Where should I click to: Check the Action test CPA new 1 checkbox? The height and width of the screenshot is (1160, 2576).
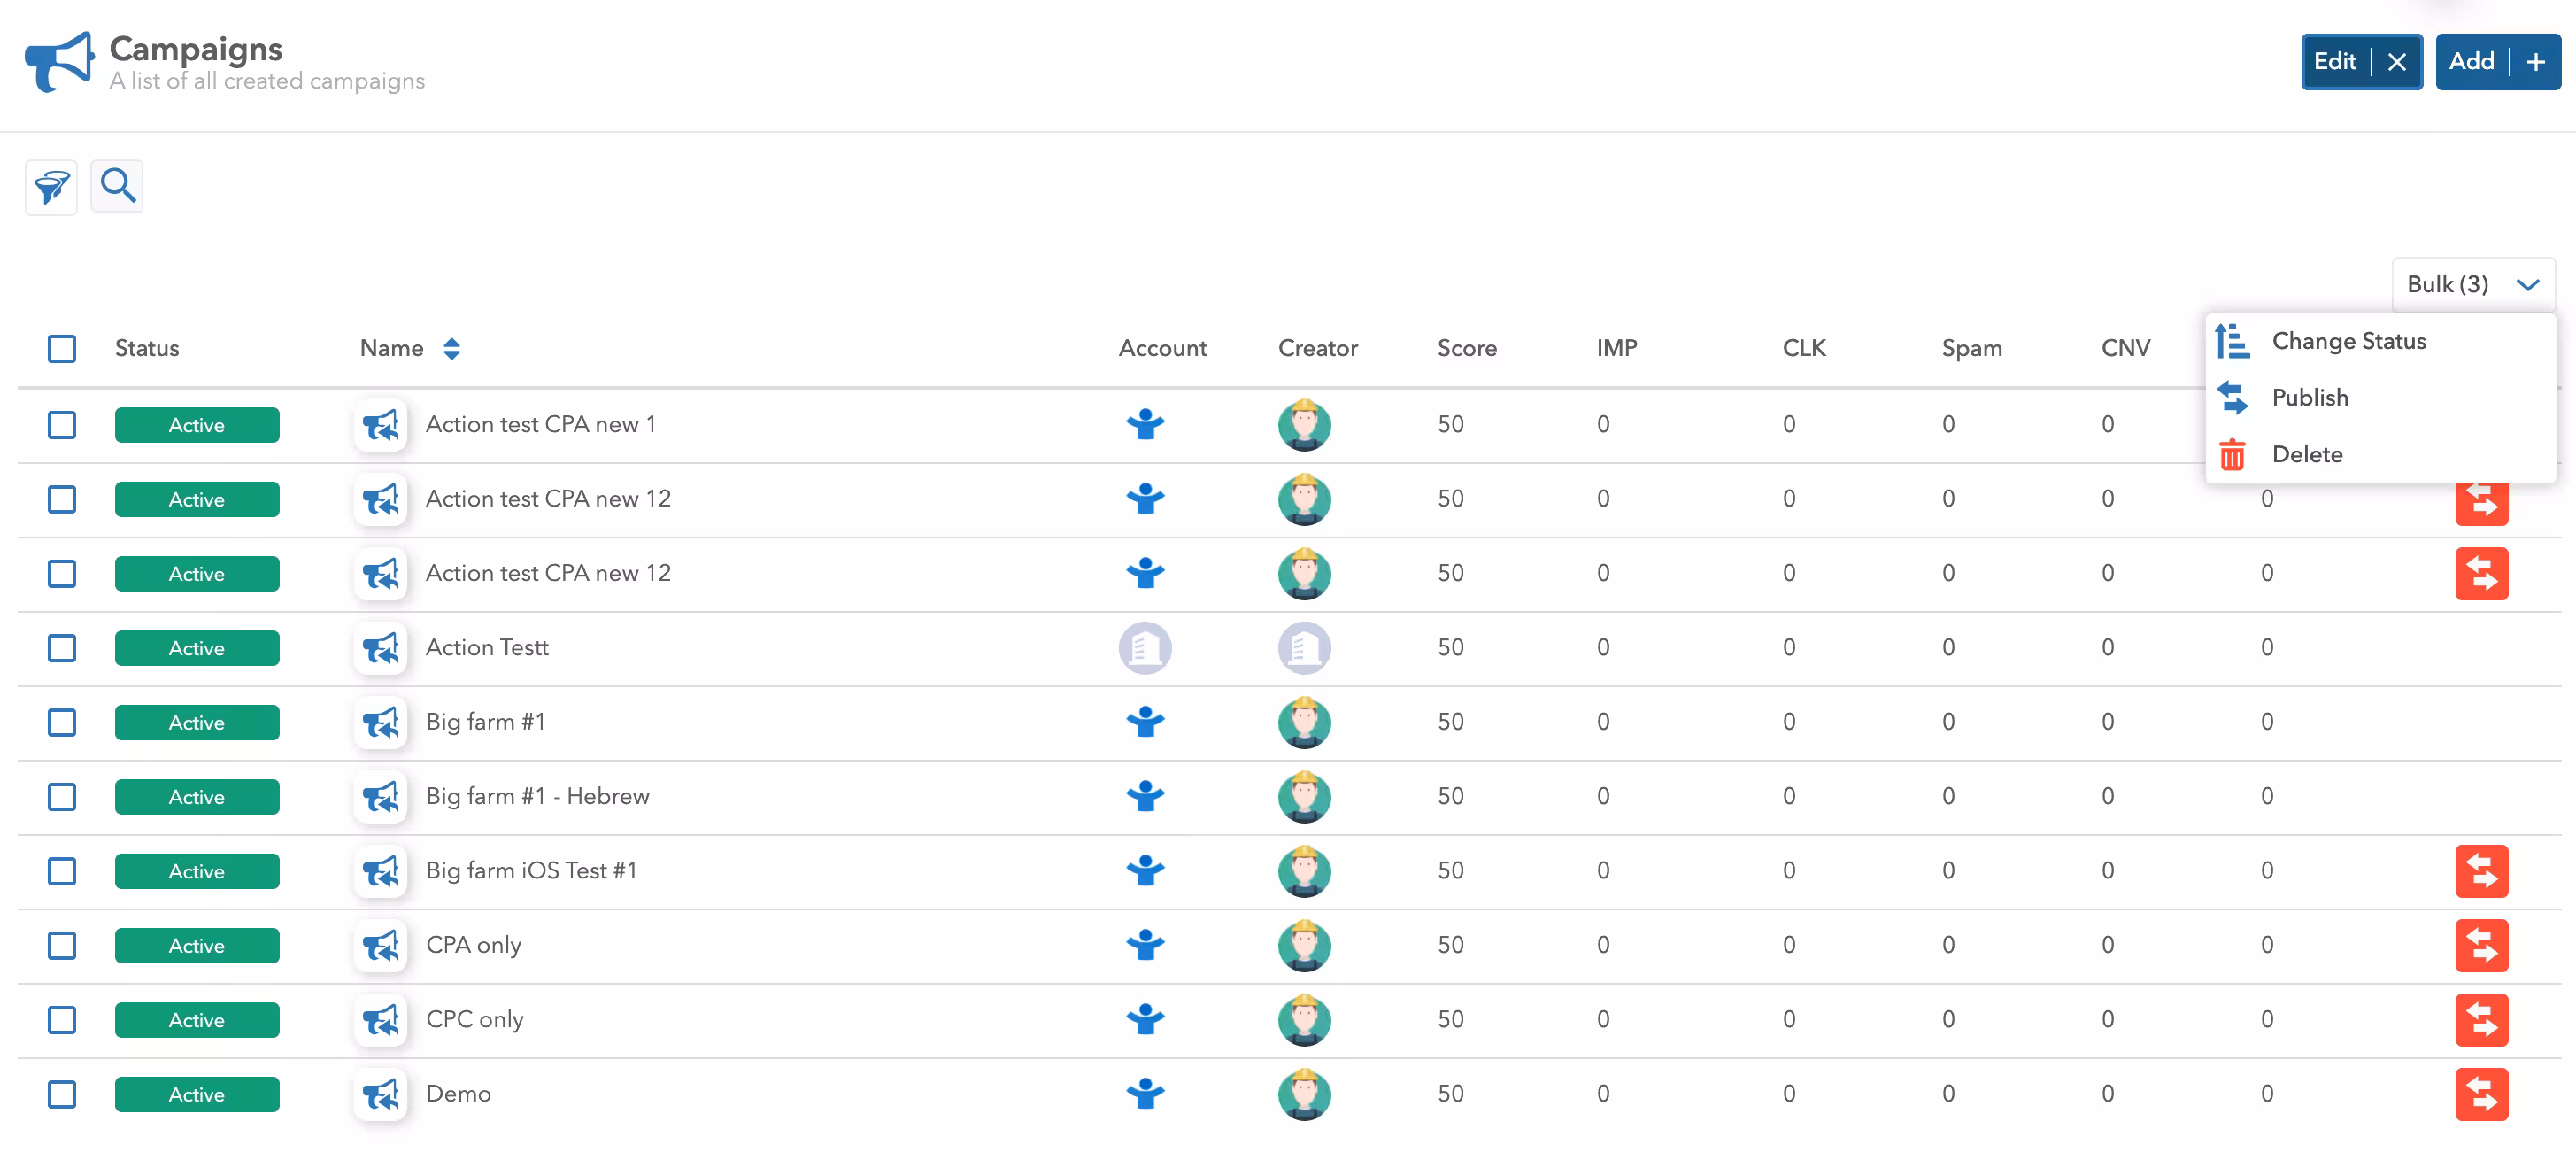click(62, 425)
